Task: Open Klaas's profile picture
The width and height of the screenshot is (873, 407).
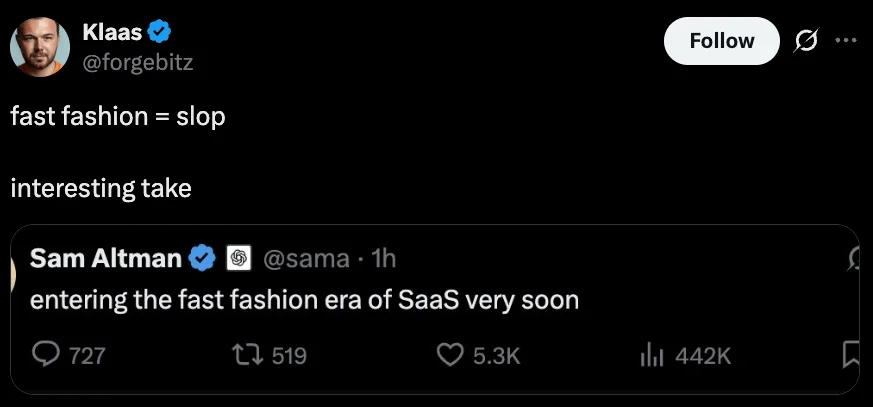Action: [40, 47]
